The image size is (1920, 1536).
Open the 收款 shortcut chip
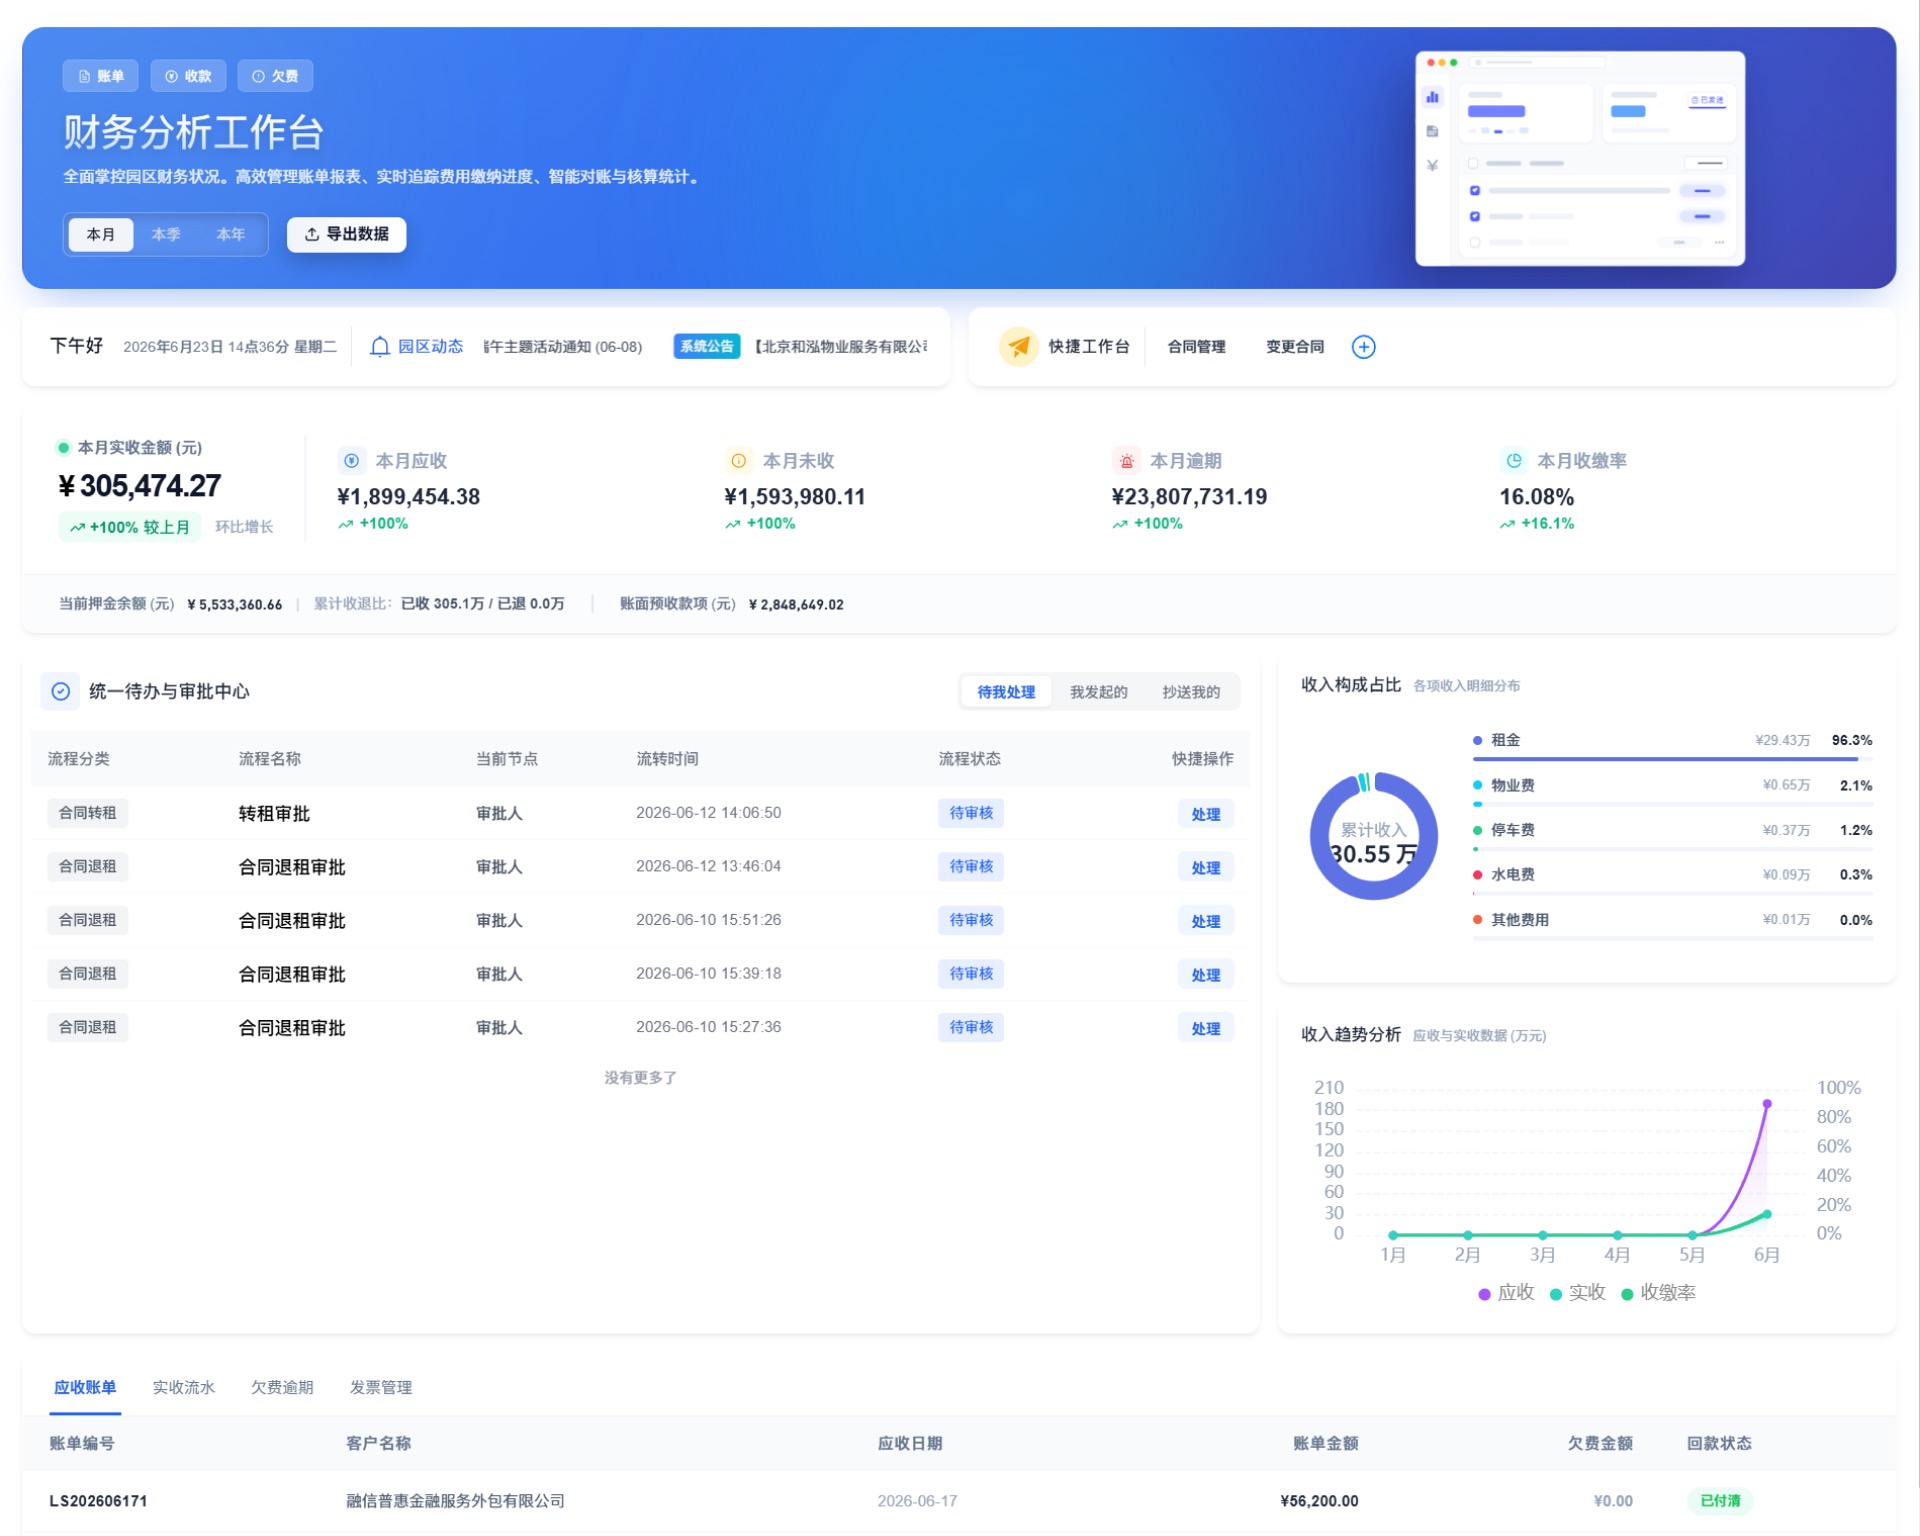click(x=188, y=76)
